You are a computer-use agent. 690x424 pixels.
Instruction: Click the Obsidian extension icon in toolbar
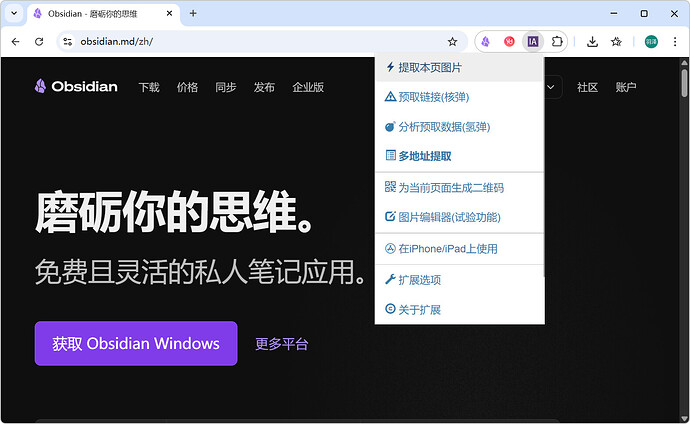486,41
